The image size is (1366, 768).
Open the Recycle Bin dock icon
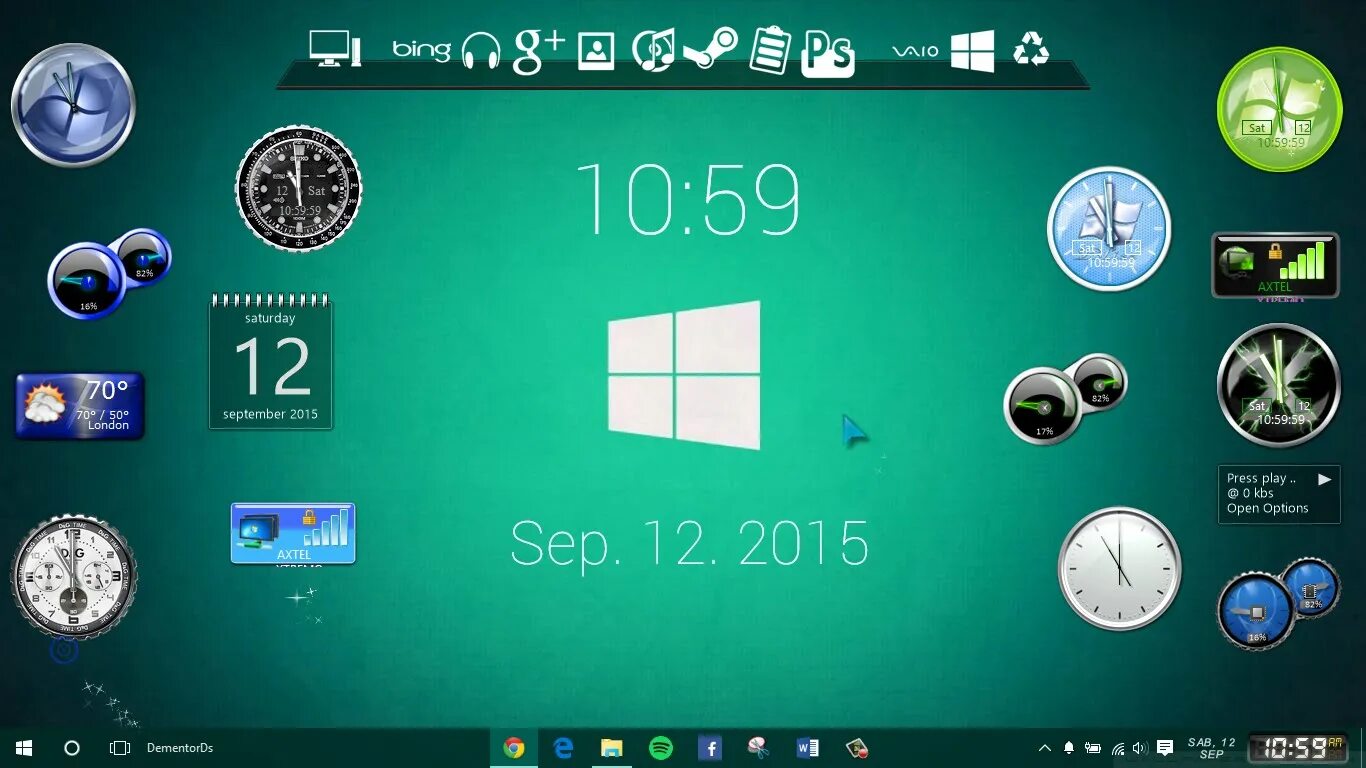pos(1031,48)
